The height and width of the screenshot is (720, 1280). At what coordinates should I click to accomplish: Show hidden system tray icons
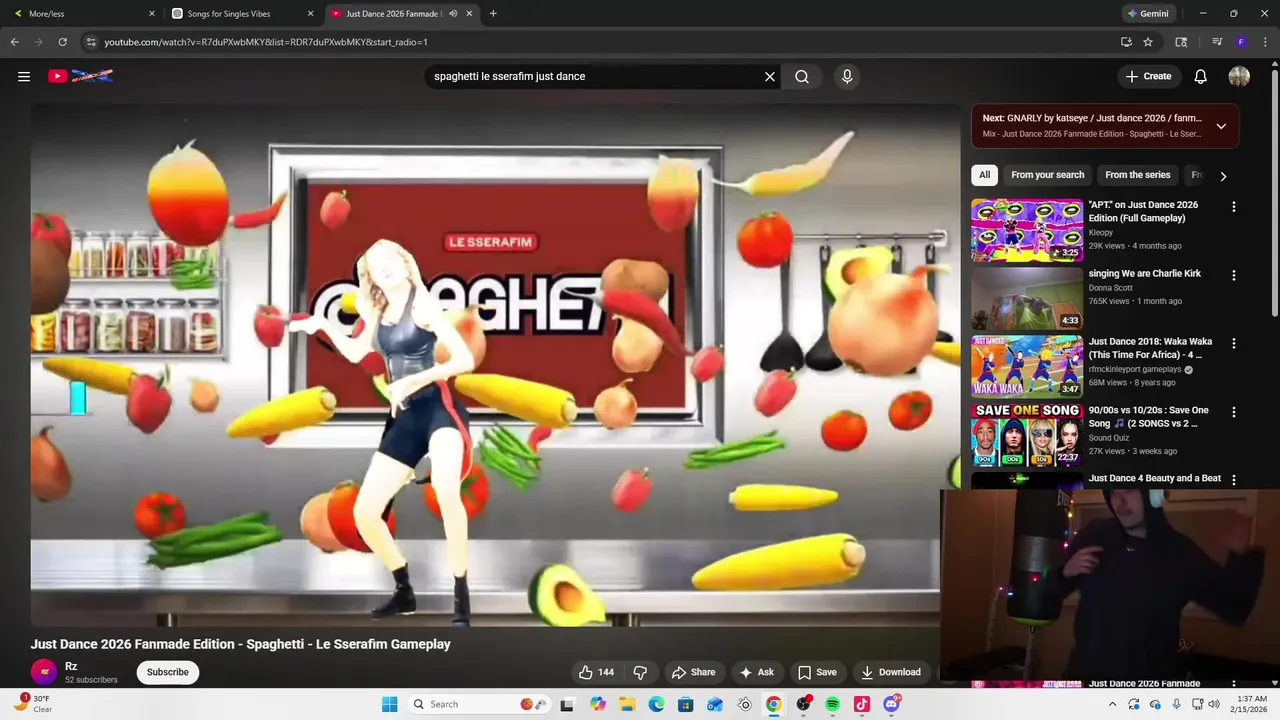pos(1112,704)
